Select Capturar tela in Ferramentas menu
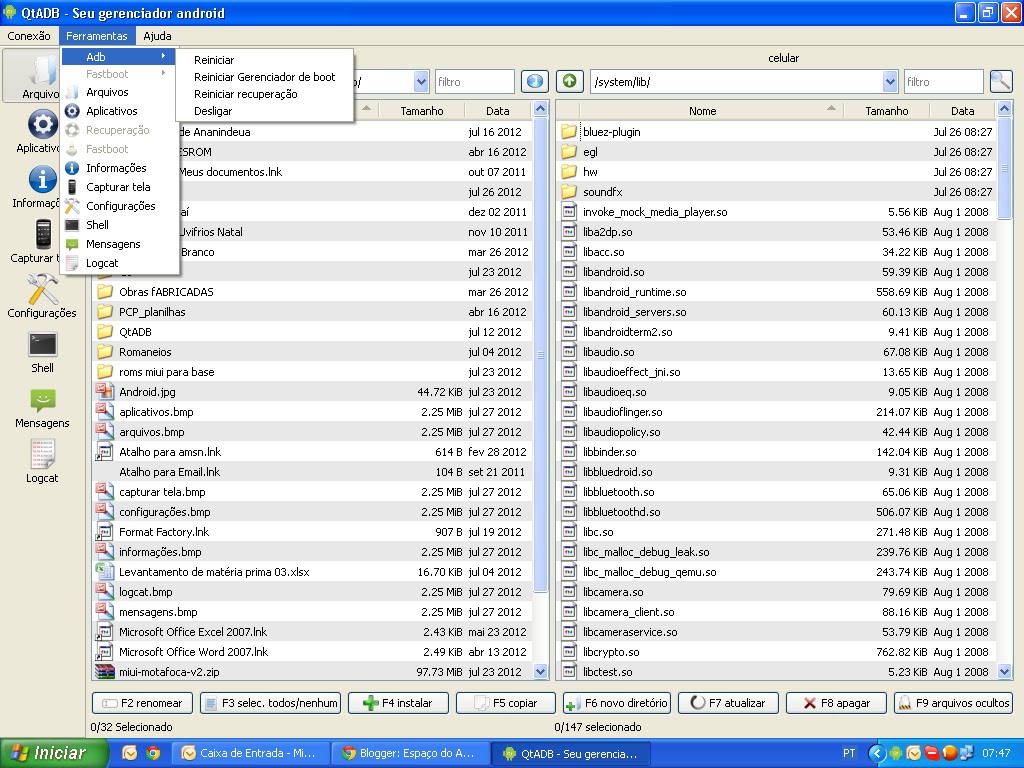This screenshot has height=768, width=1024. 118,187
